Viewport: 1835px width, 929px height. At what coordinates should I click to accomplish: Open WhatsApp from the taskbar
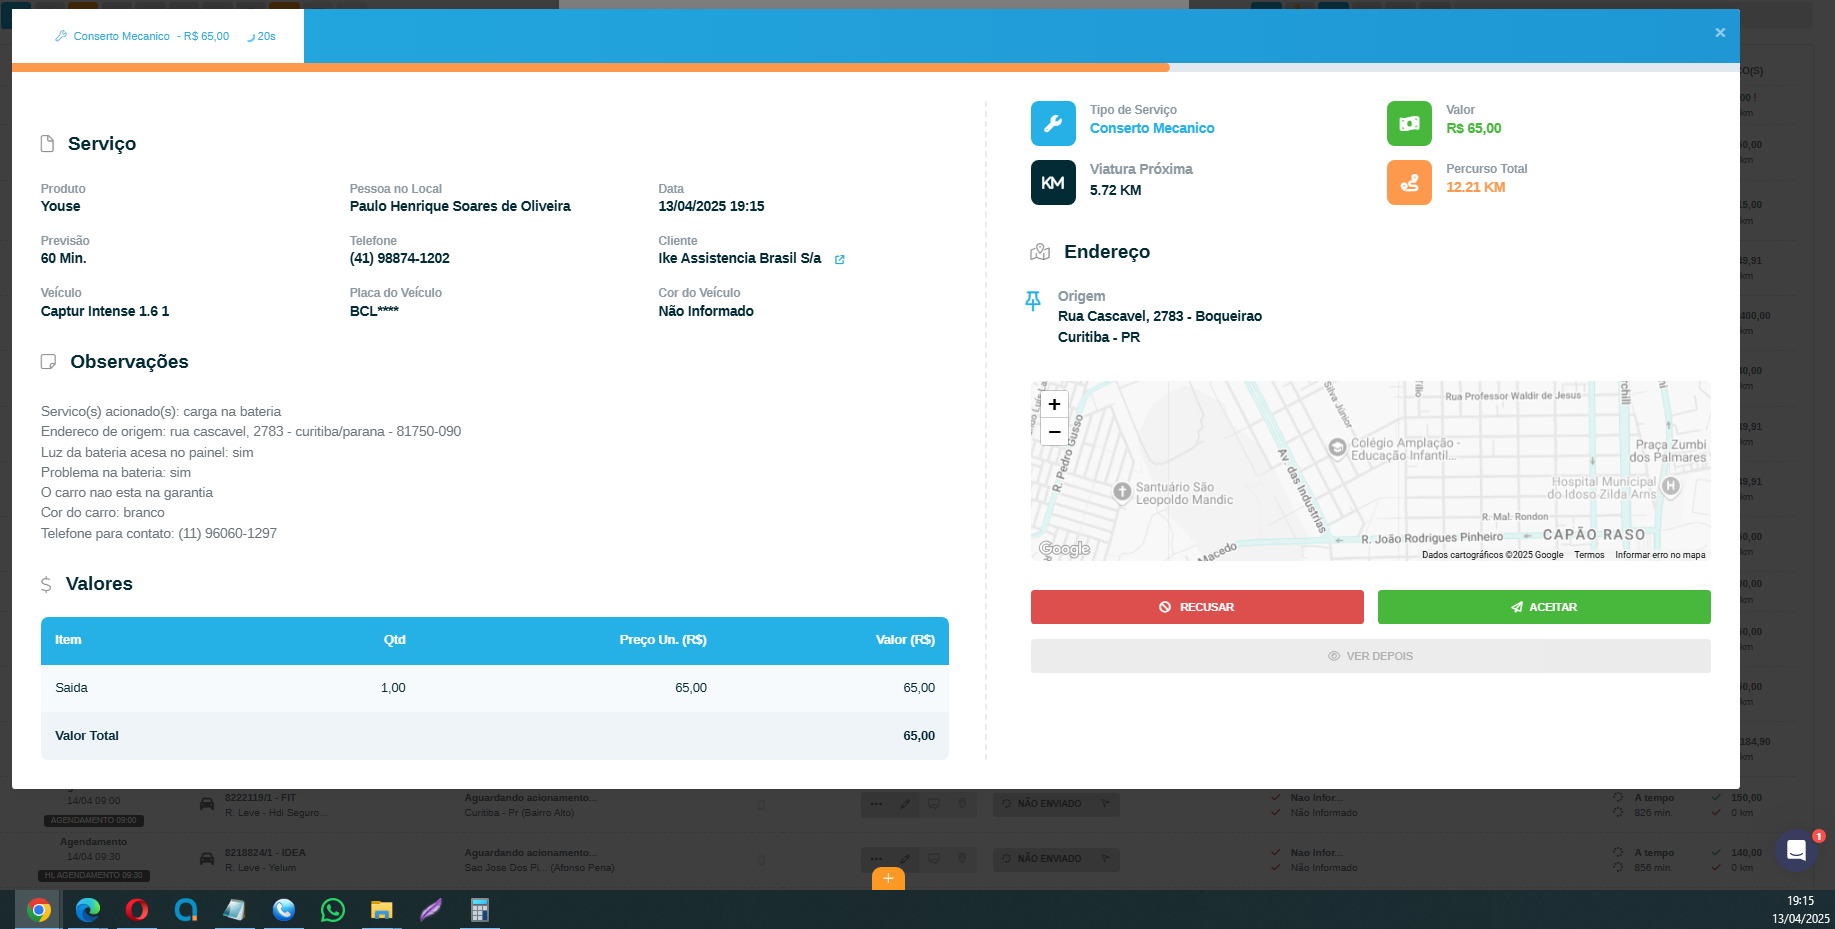(x=333, y=910)
